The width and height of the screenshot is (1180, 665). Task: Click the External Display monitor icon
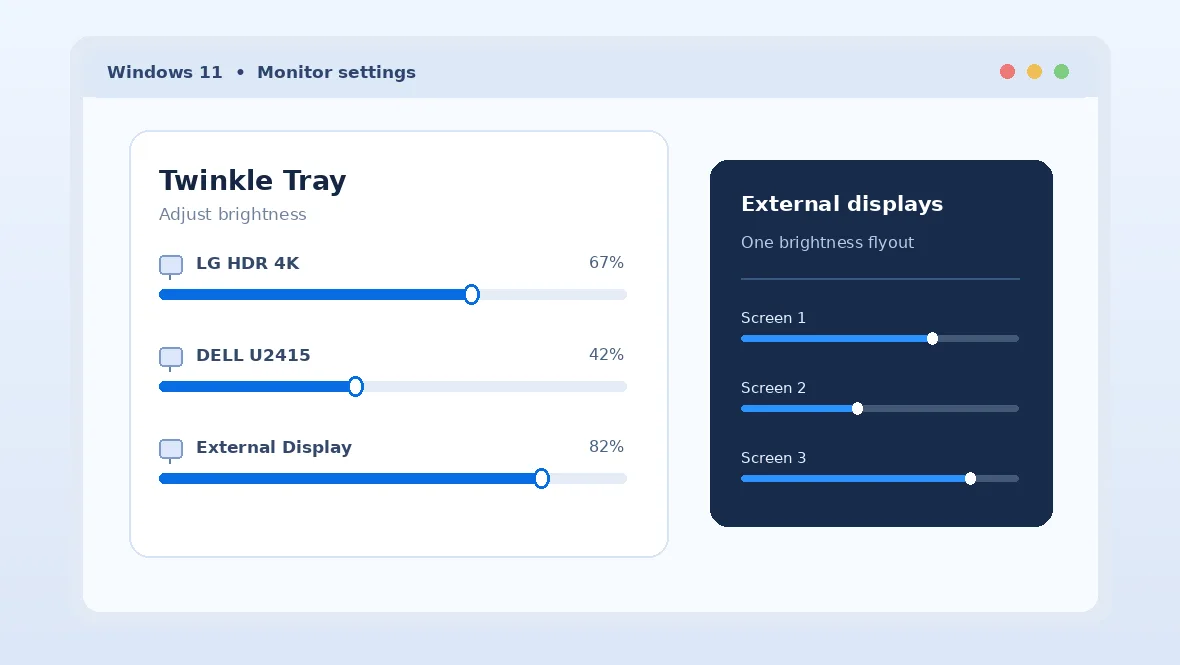click(x=171, y=450)
